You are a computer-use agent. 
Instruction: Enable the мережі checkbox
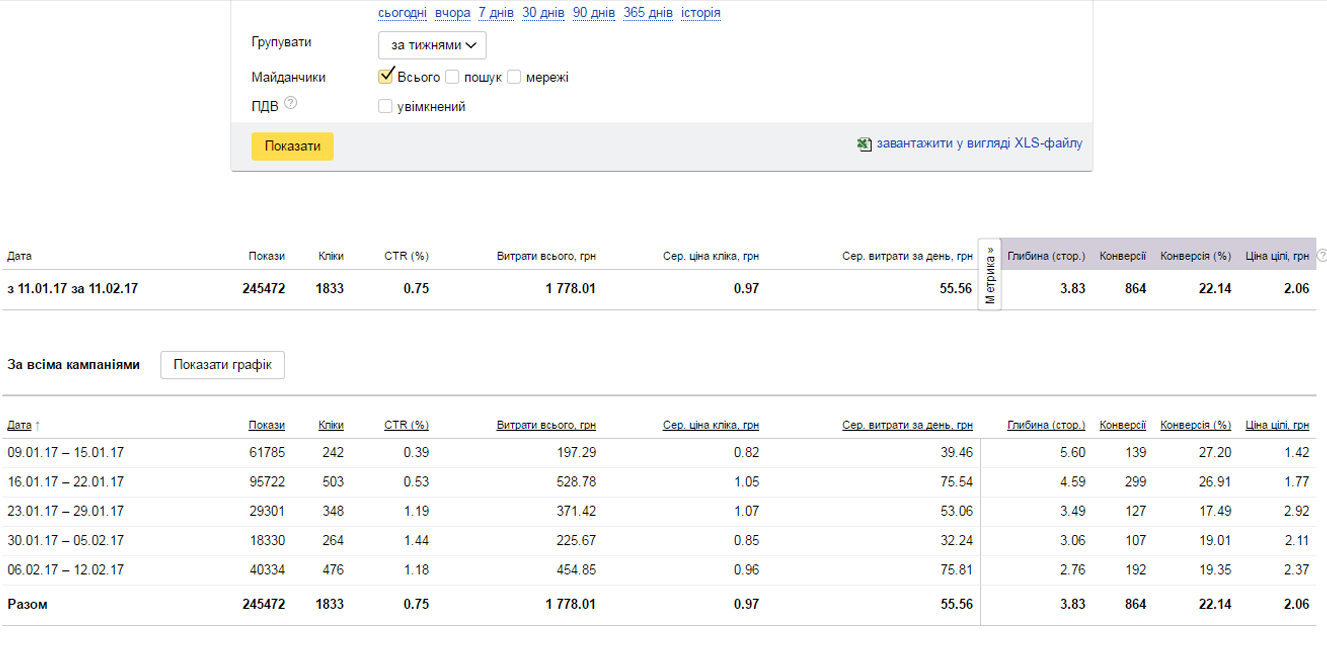coord(514,77)
